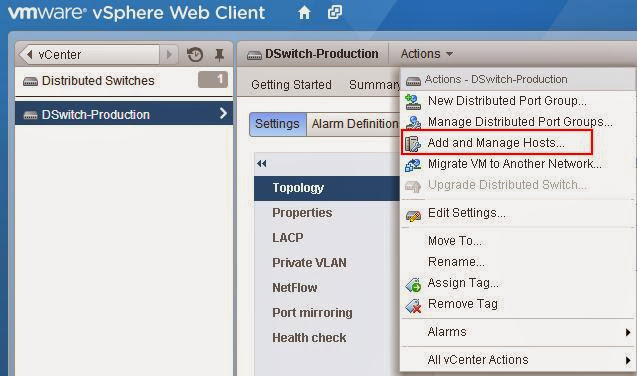Click the Edit Settings icon in menu
The height and width of the screenshot is (376, 637).
coord(413,216)
